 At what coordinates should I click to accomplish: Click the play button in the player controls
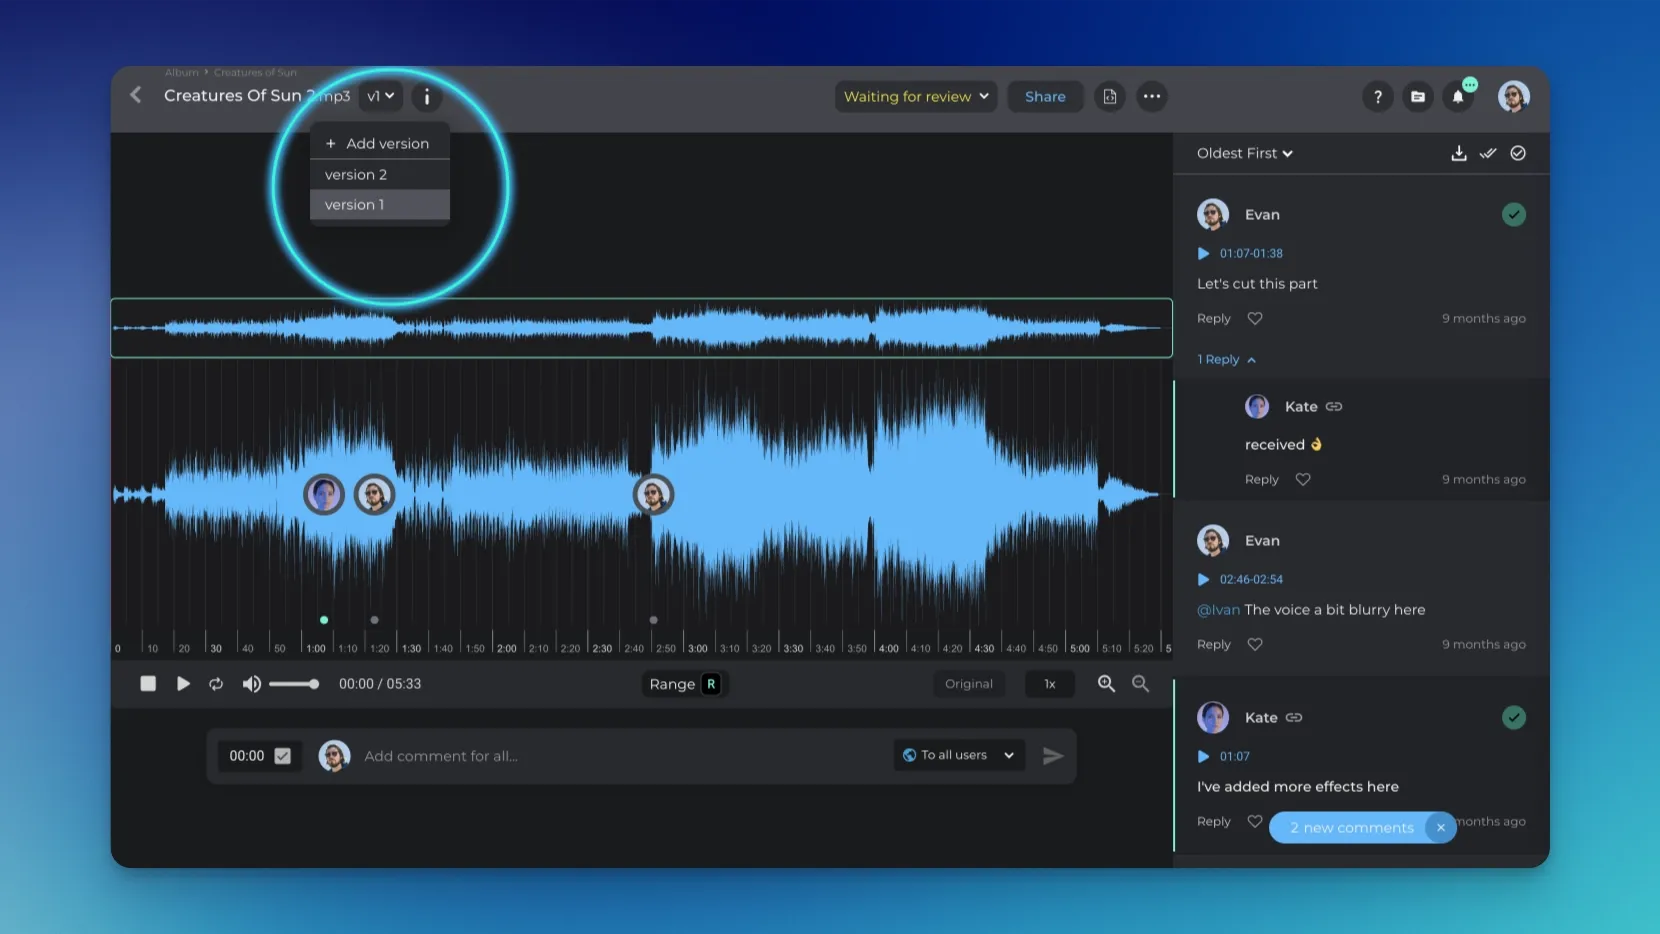[x=183, y=684]
